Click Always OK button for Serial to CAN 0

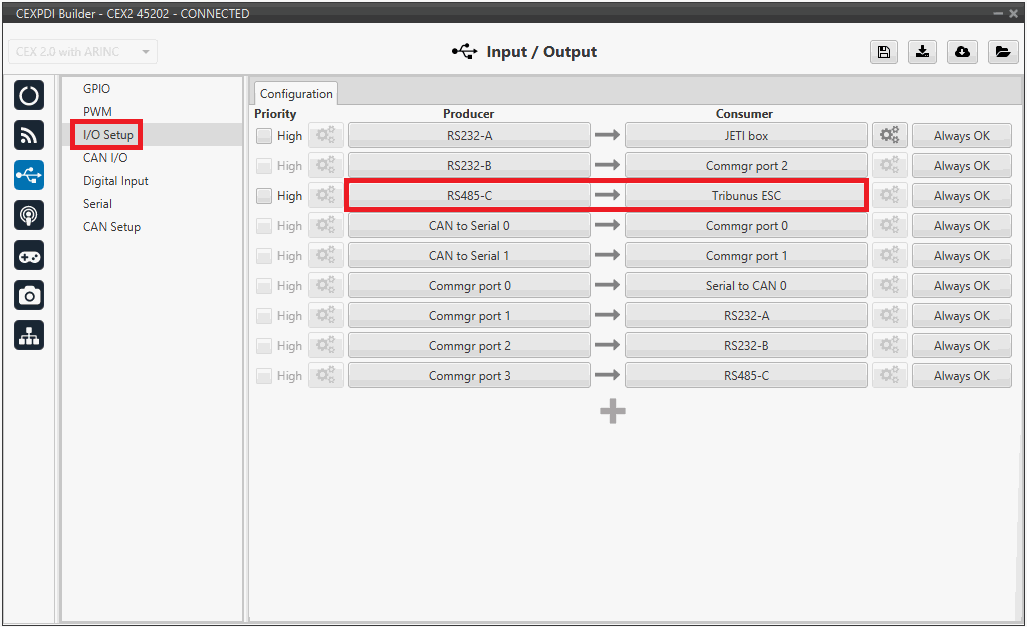[x=961, y=286]
